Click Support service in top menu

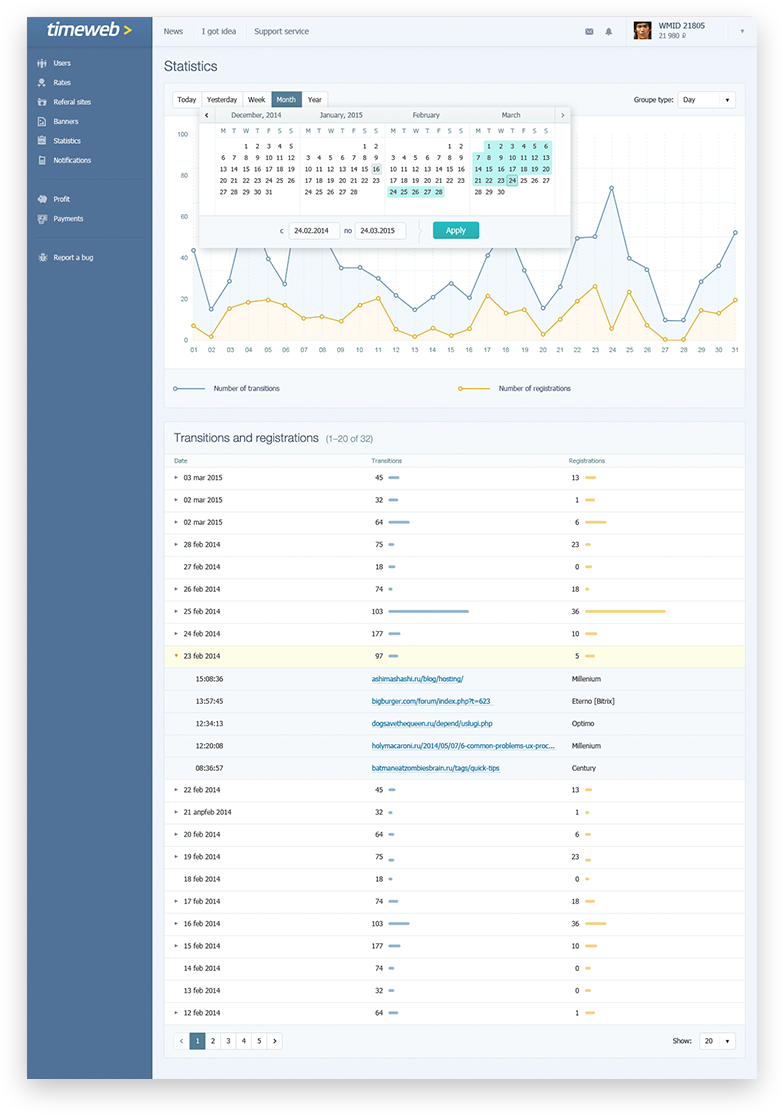[281, 32]
